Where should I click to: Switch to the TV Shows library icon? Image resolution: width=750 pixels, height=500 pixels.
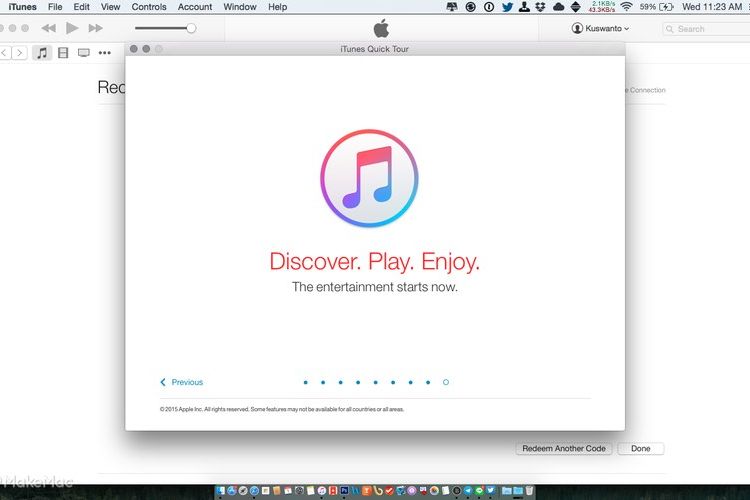[x=84, y=53]
